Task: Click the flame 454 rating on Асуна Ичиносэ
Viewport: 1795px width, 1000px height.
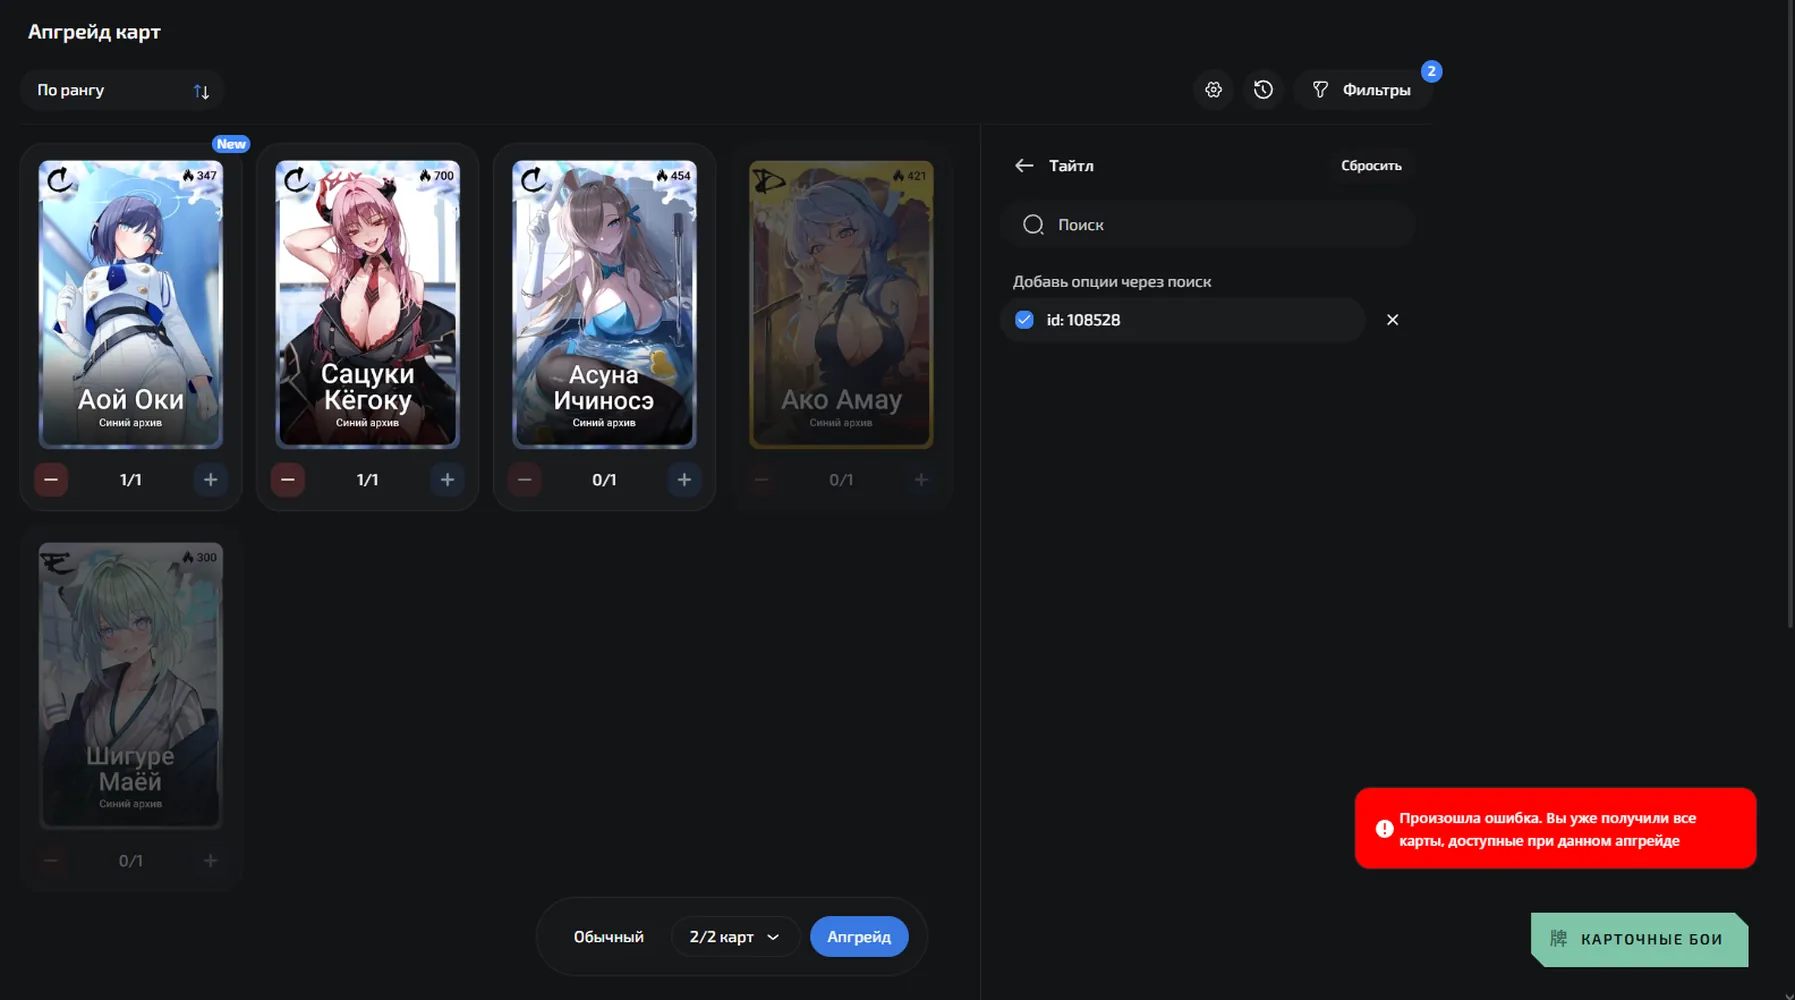Action: pyautogui.click(x=673, y=176)
